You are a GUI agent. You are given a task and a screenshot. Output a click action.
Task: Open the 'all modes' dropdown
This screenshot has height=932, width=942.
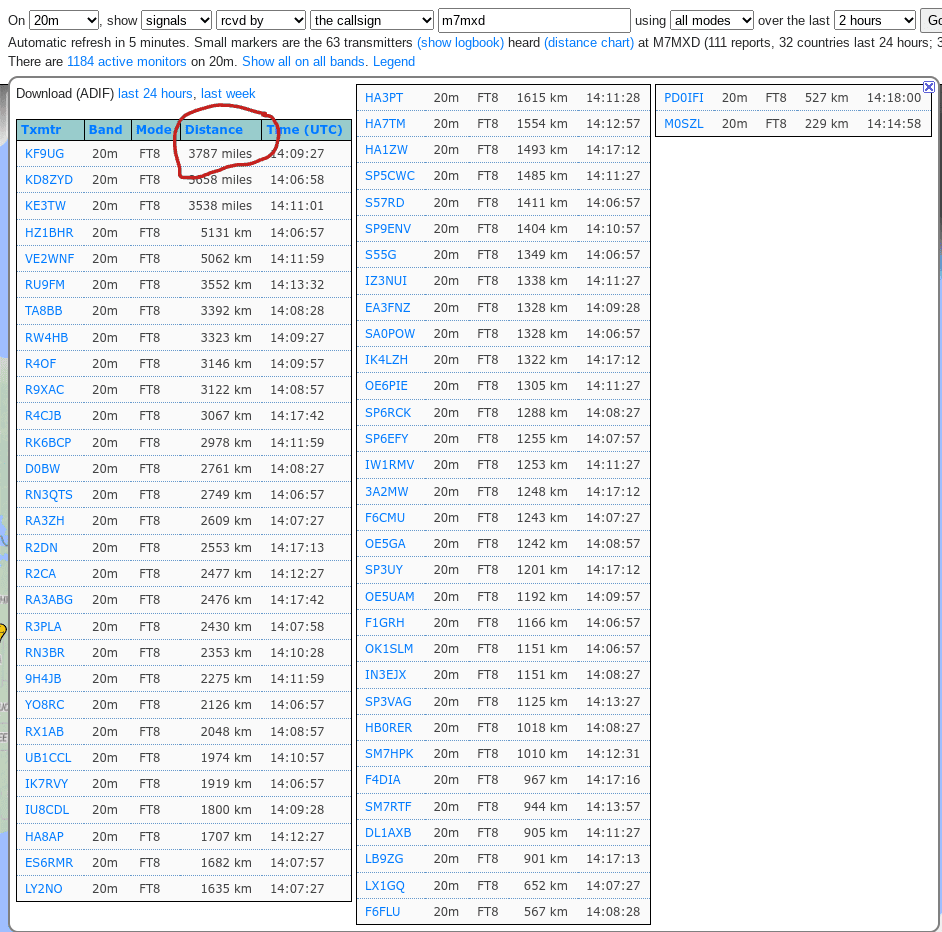712,20
